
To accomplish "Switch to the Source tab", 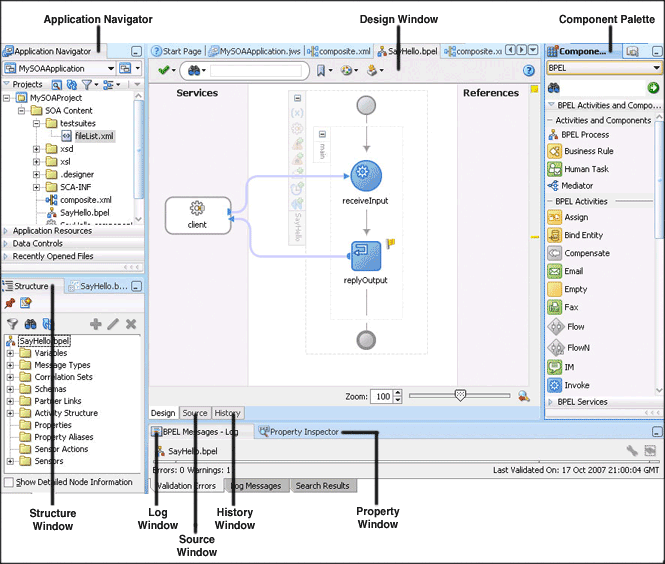I will tap(195, 413).
